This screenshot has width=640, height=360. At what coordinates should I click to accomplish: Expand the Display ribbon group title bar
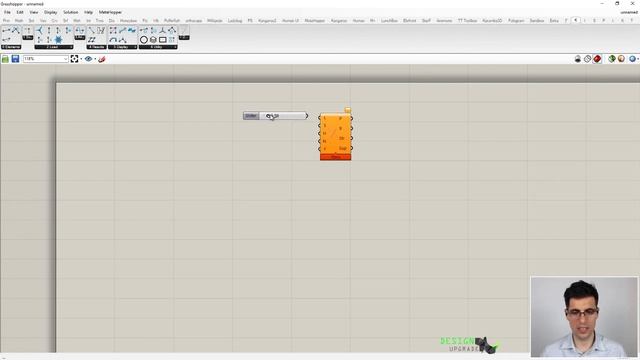pyautogui.click(x=122, y=47)
